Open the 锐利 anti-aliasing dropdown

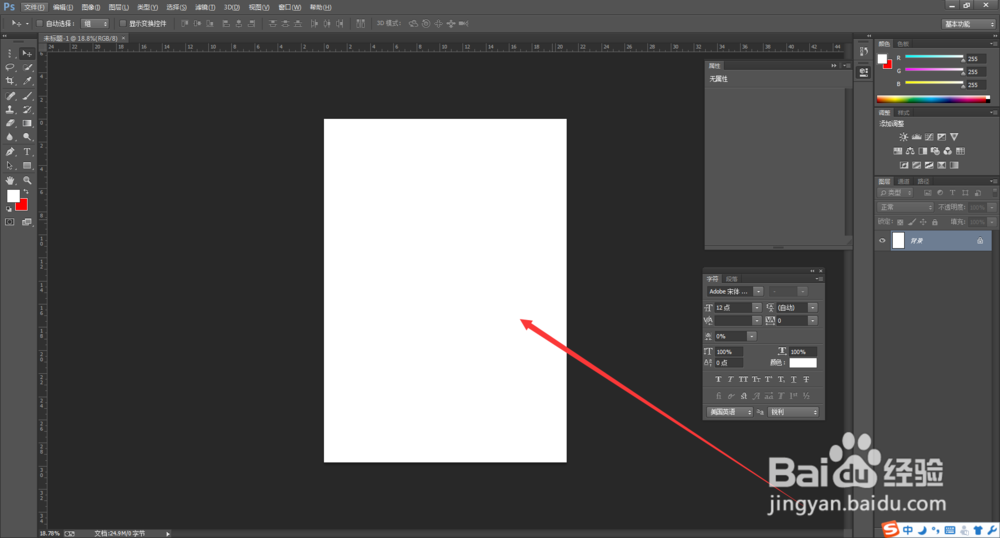793,412
